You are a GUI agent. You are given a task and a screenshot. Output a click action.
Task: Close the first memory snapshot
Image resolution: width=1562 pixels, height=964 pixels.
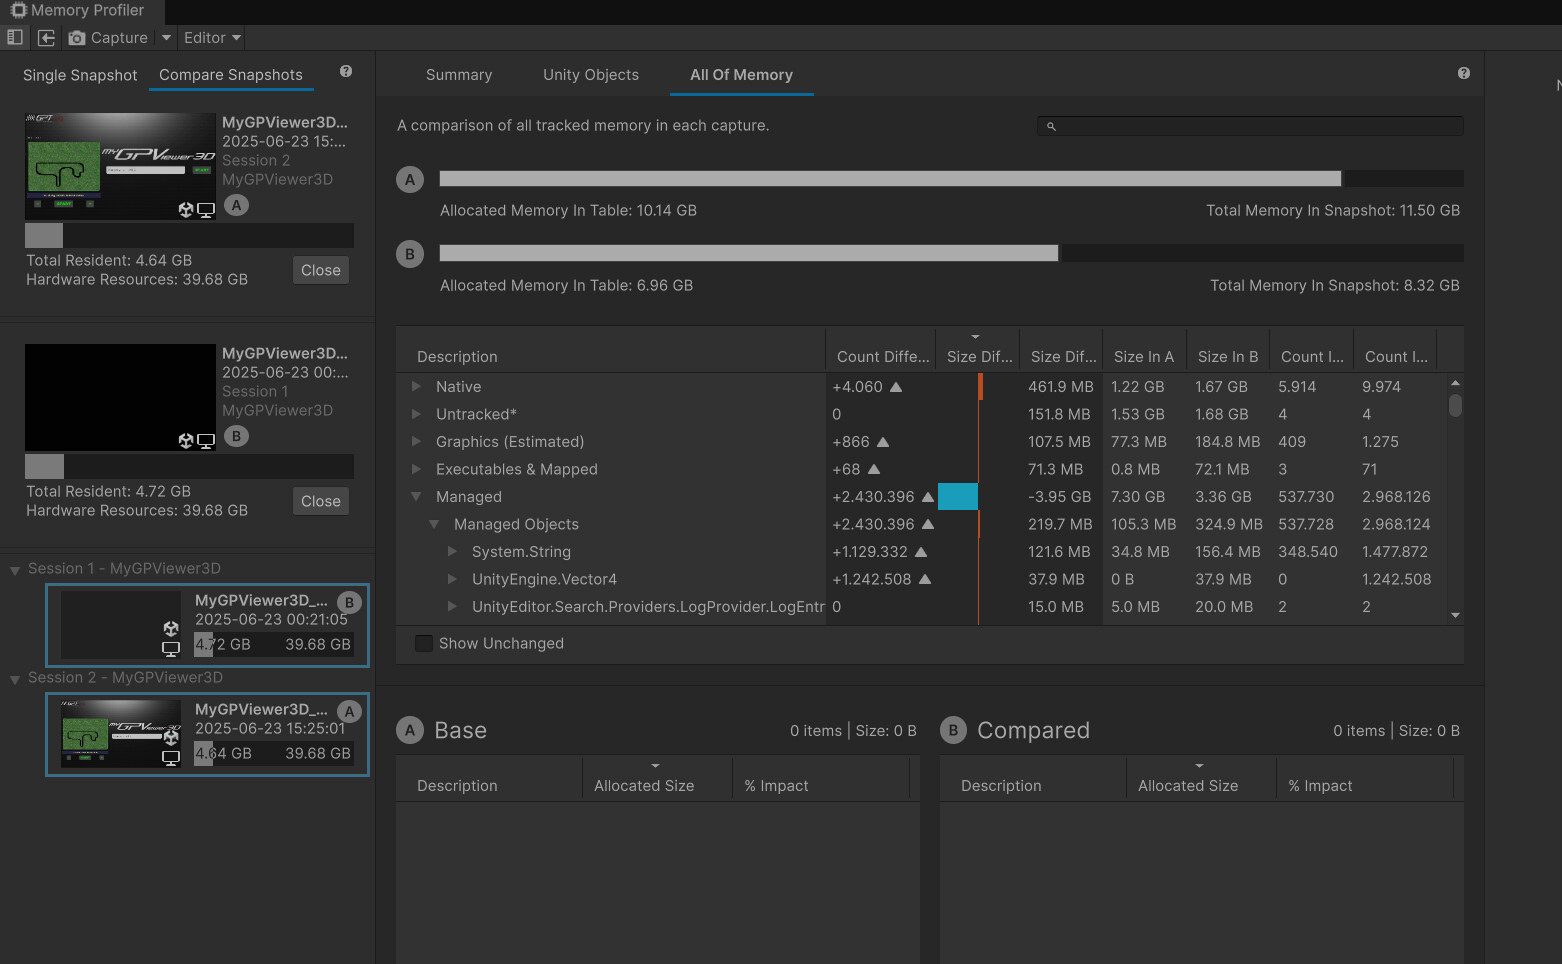[320, 269]
